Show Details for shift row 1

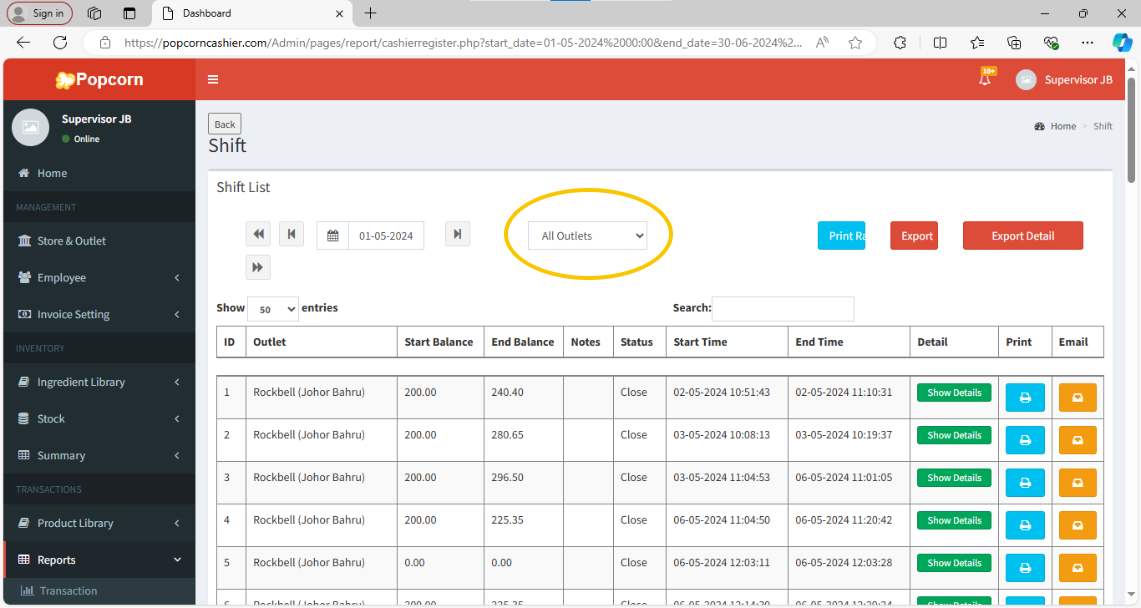point(954,393)
